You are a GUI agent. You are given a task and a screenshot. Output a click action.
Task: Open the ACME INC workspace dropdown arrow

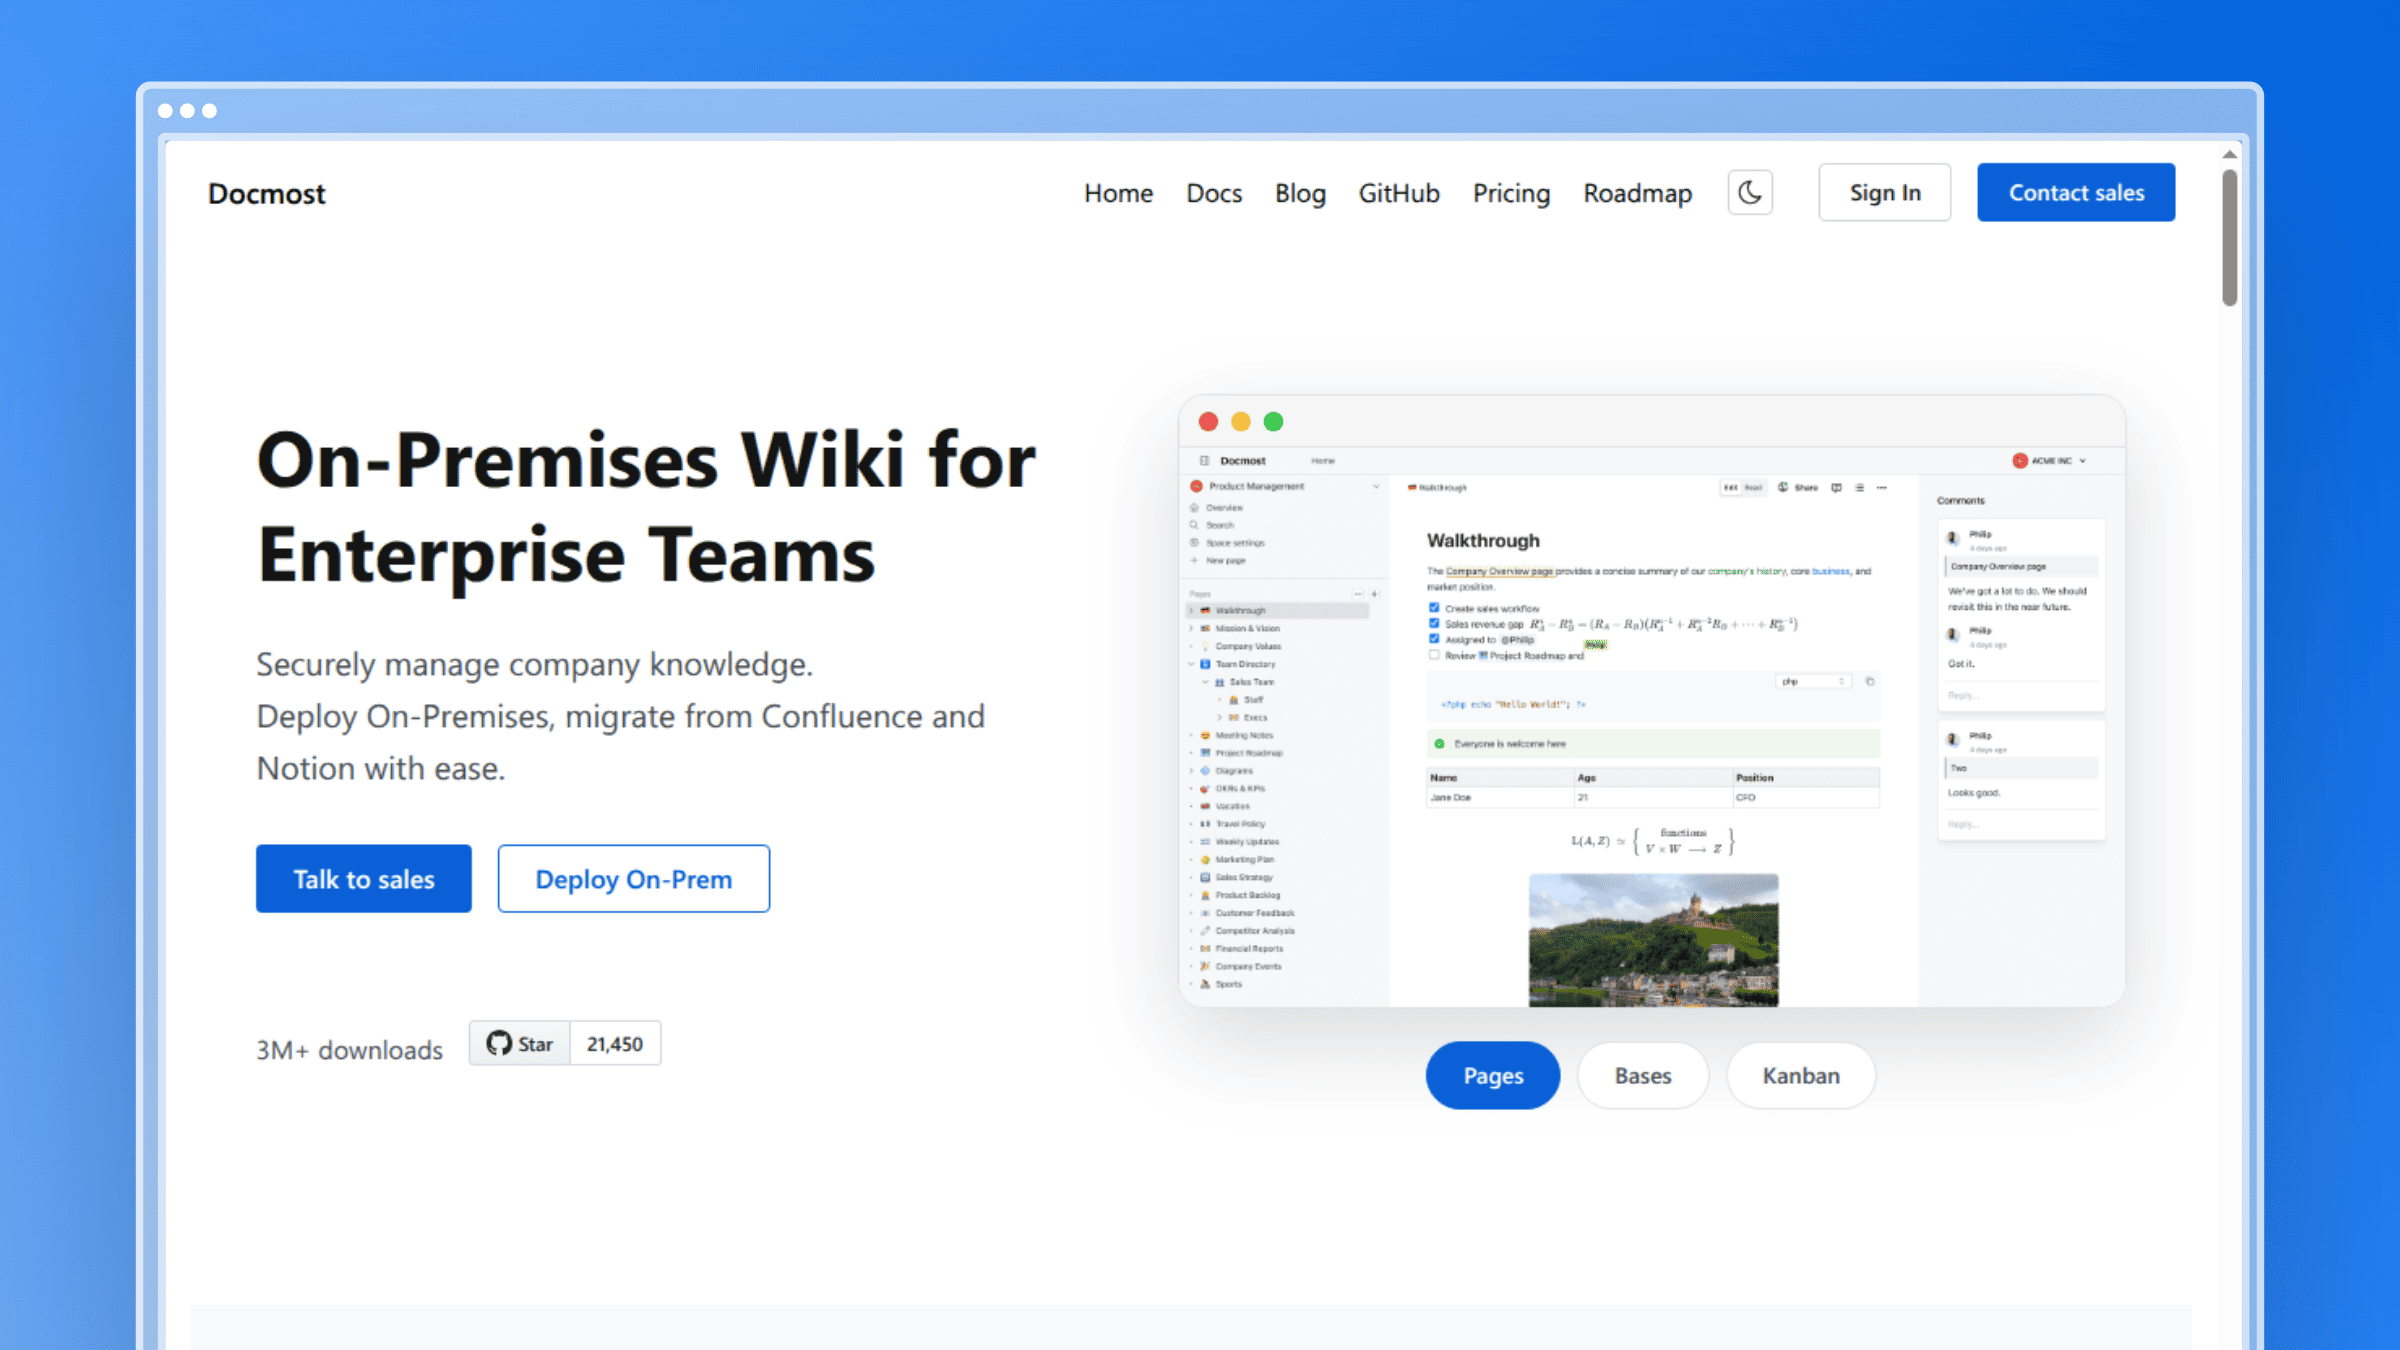tap(2083, 461)
